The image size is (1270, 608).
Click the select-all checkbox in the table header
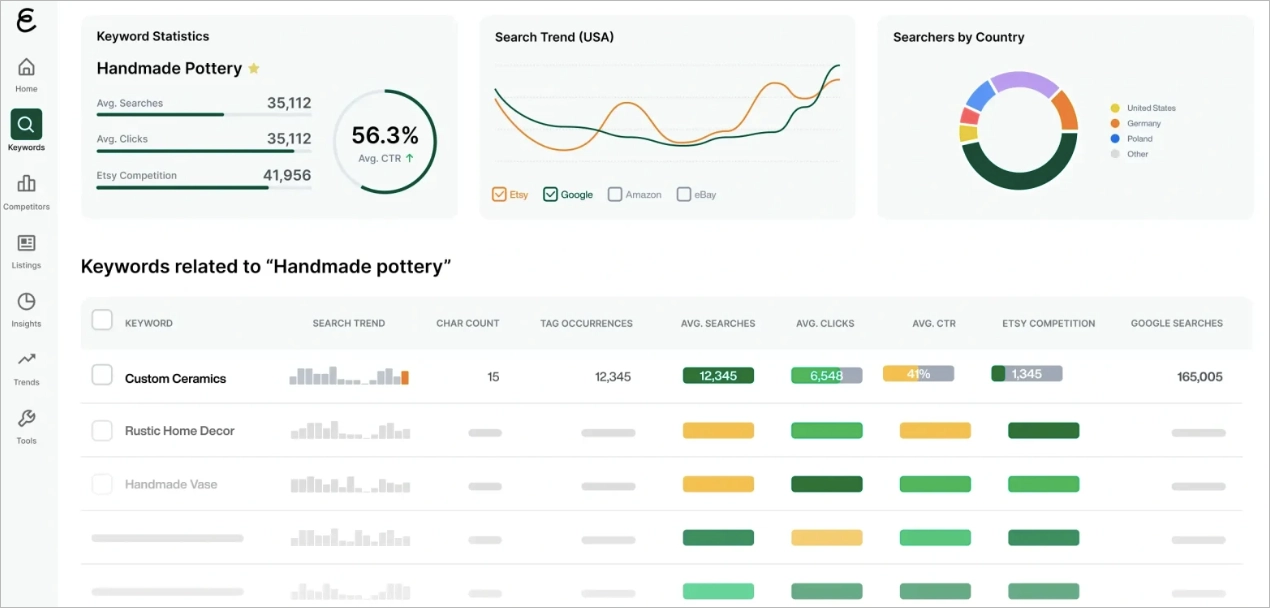(x=102, y=320)
